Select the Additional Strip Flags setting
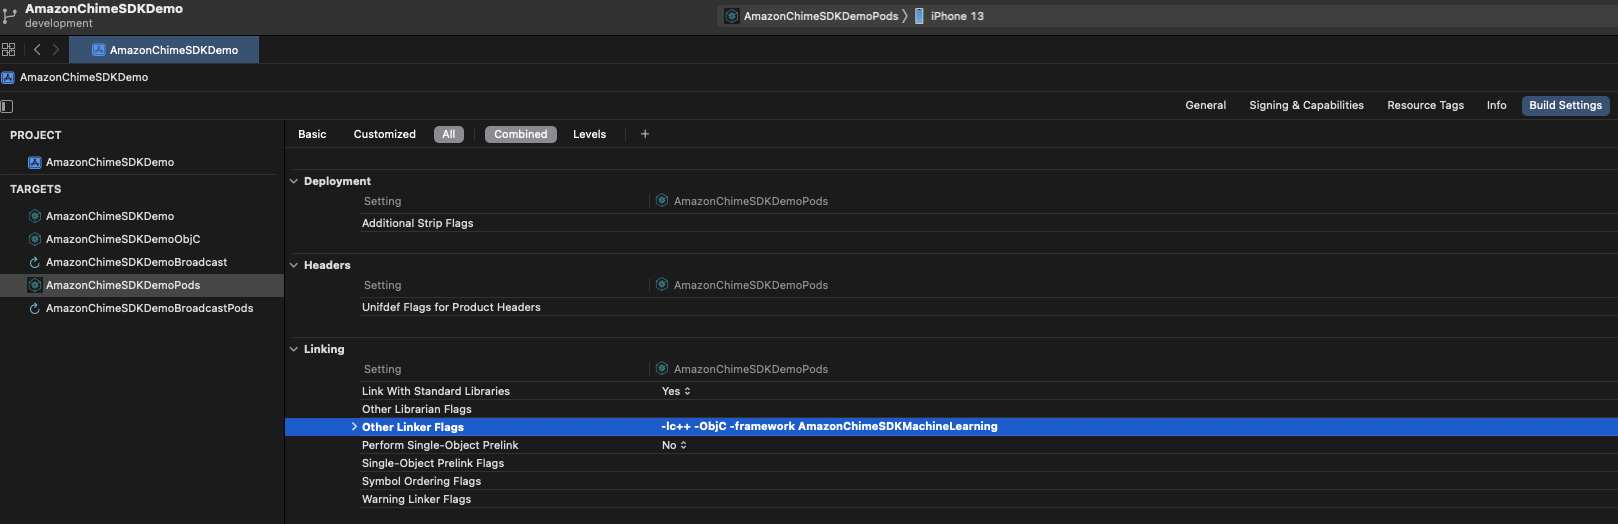The width and height of the screenshot is (1618, 524). point(417,223)
